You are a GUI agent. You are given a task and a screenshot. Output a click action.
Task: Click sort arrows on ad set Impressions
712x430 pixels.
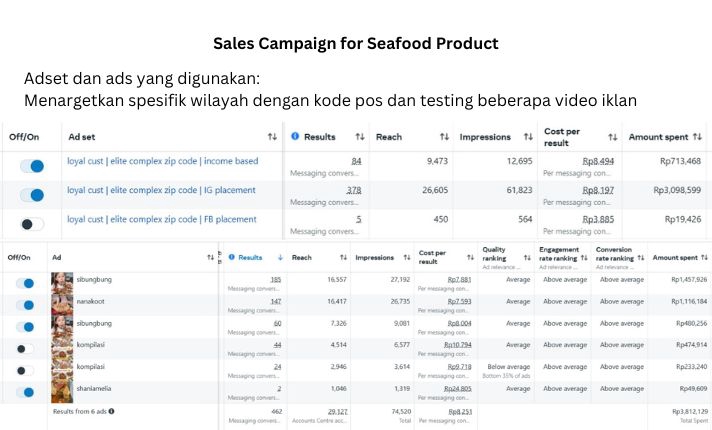[x=528, y=136]
